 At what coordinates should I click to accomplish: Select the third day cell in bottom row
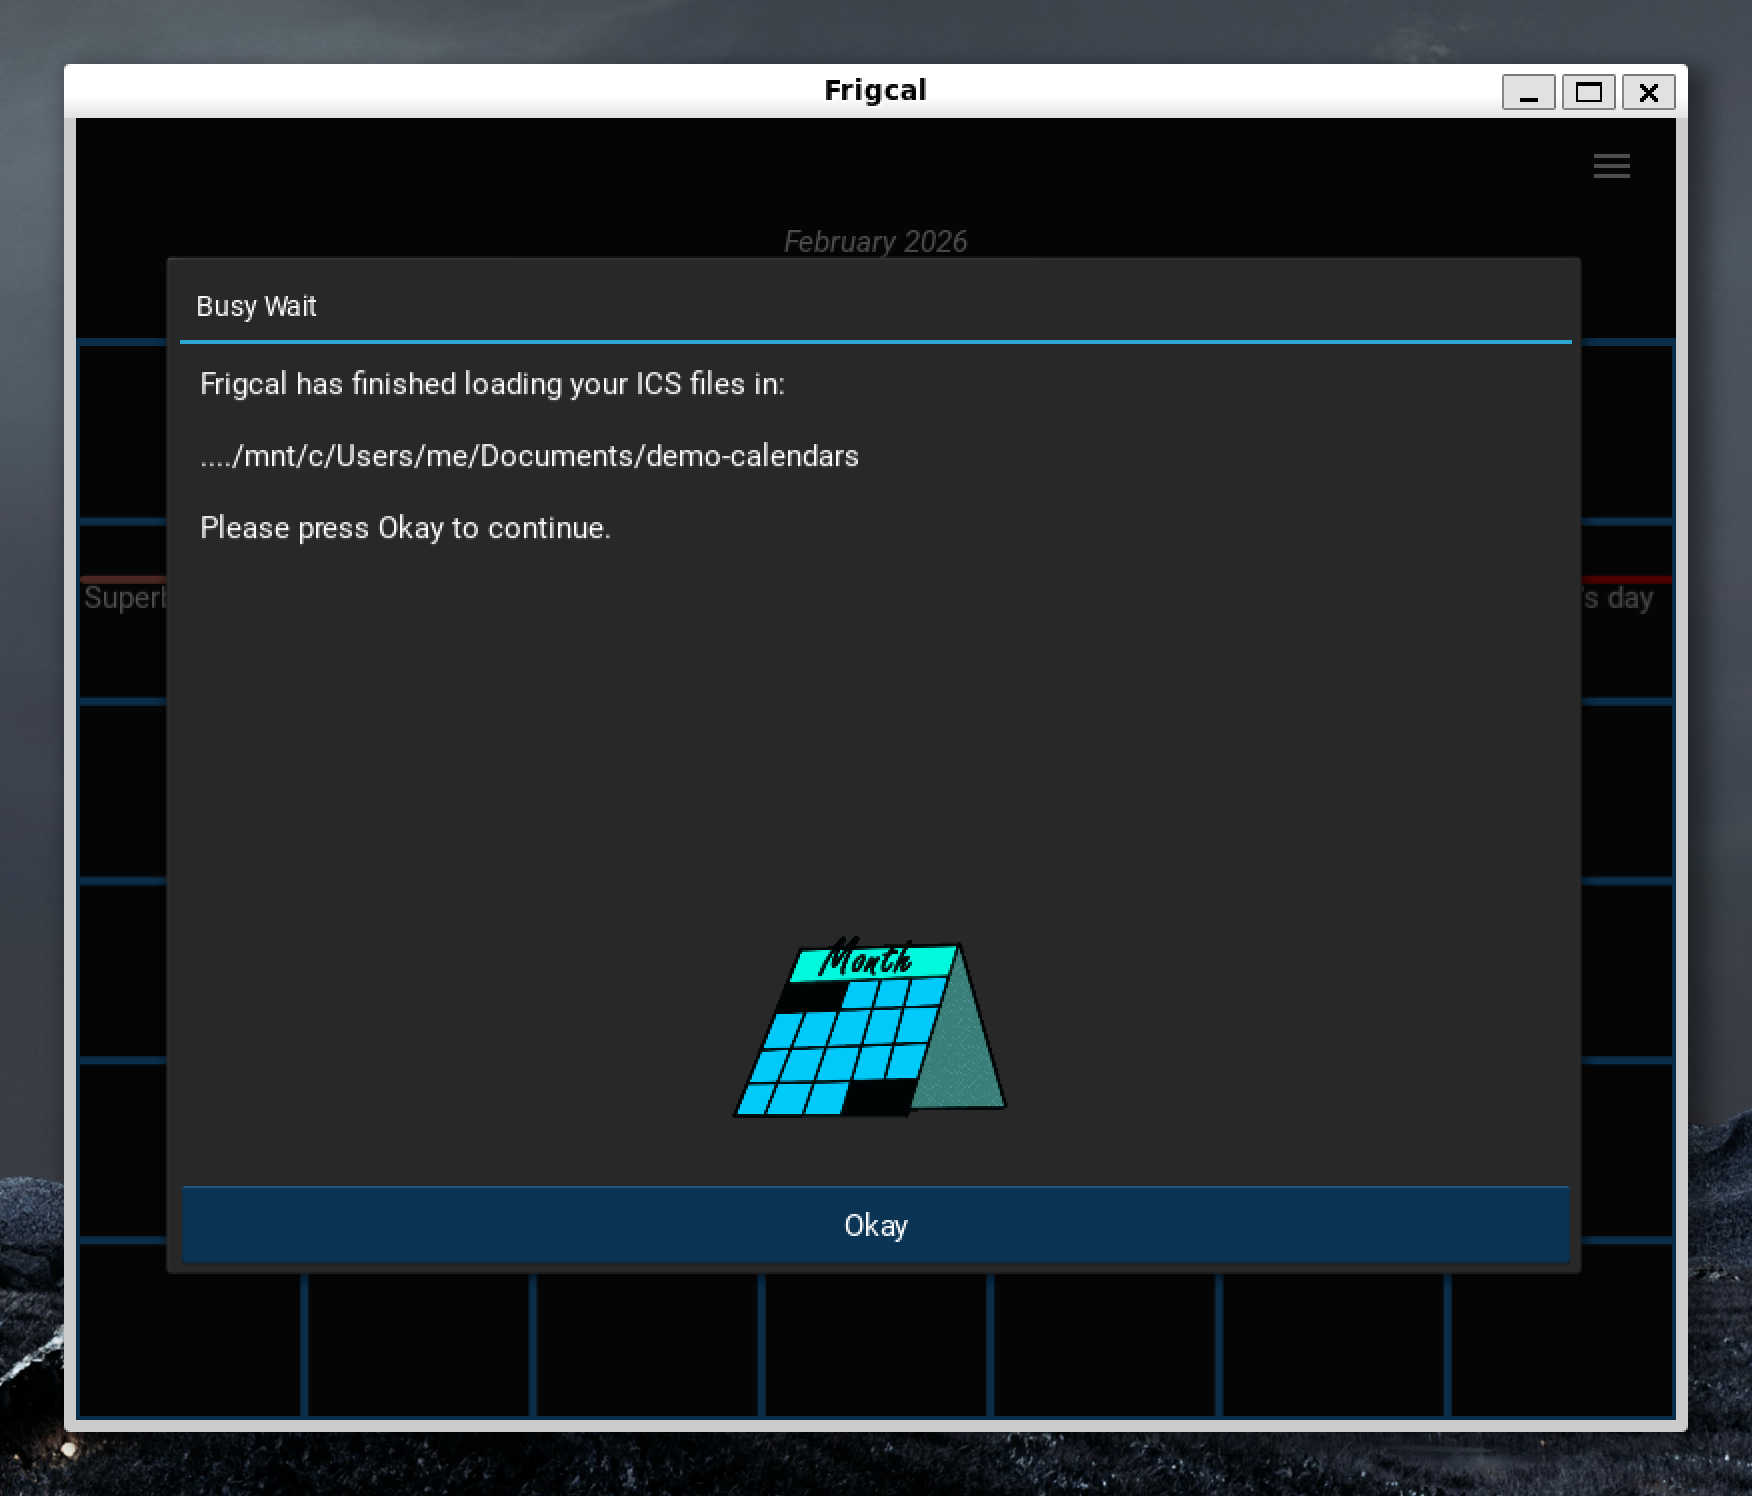click(x=647, y=1345)
